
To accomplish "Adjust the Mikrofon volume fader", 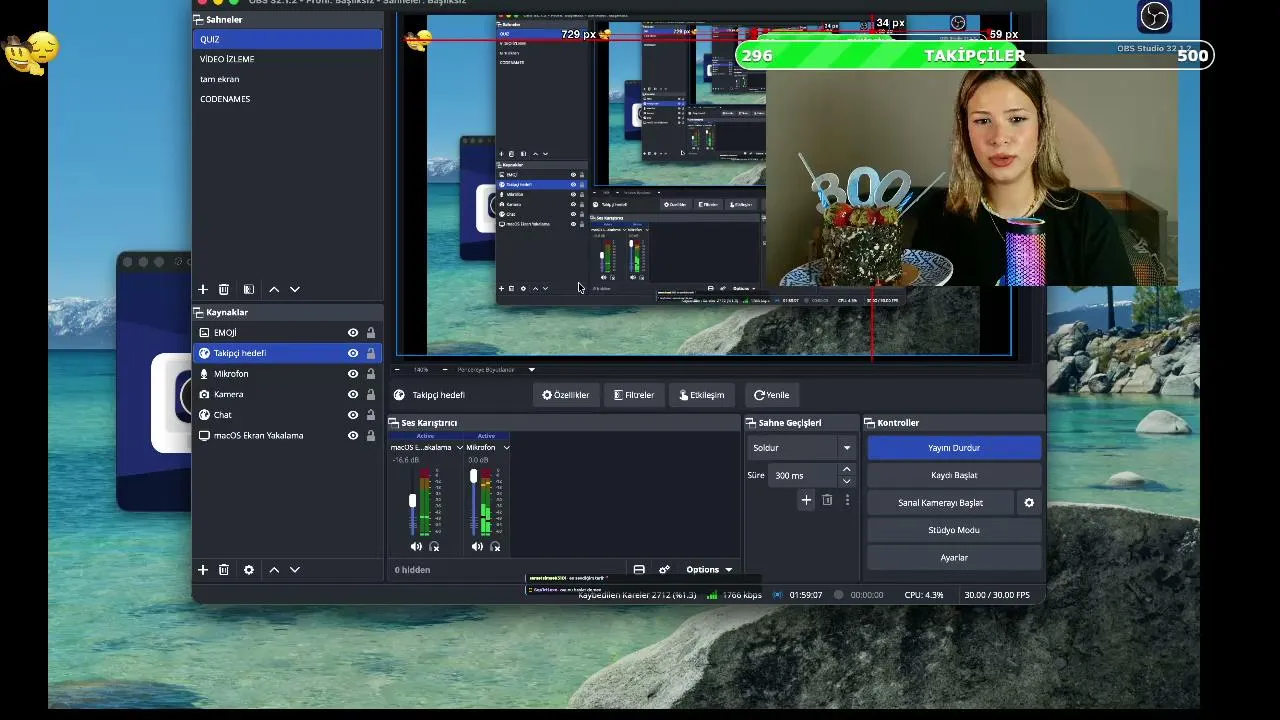I will (x=473, y=477).
